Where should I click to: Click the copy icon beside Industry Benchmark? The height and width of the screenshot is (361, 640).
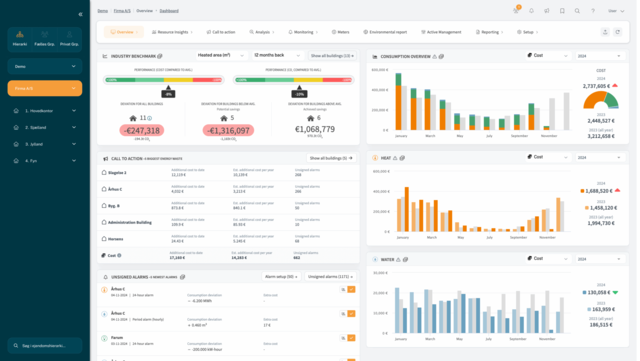coord(160,56)
